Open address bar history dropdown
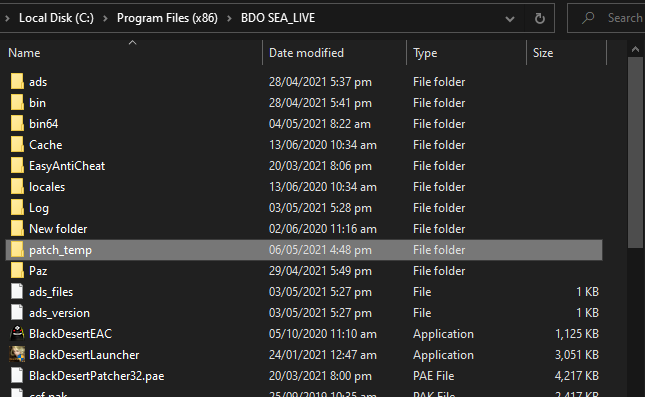Viewport: 645px width, 397px height. point(510,19)
